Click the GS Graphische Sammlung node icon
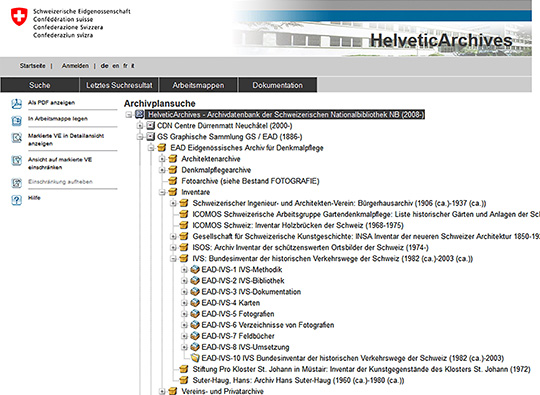 click(150, 136)
